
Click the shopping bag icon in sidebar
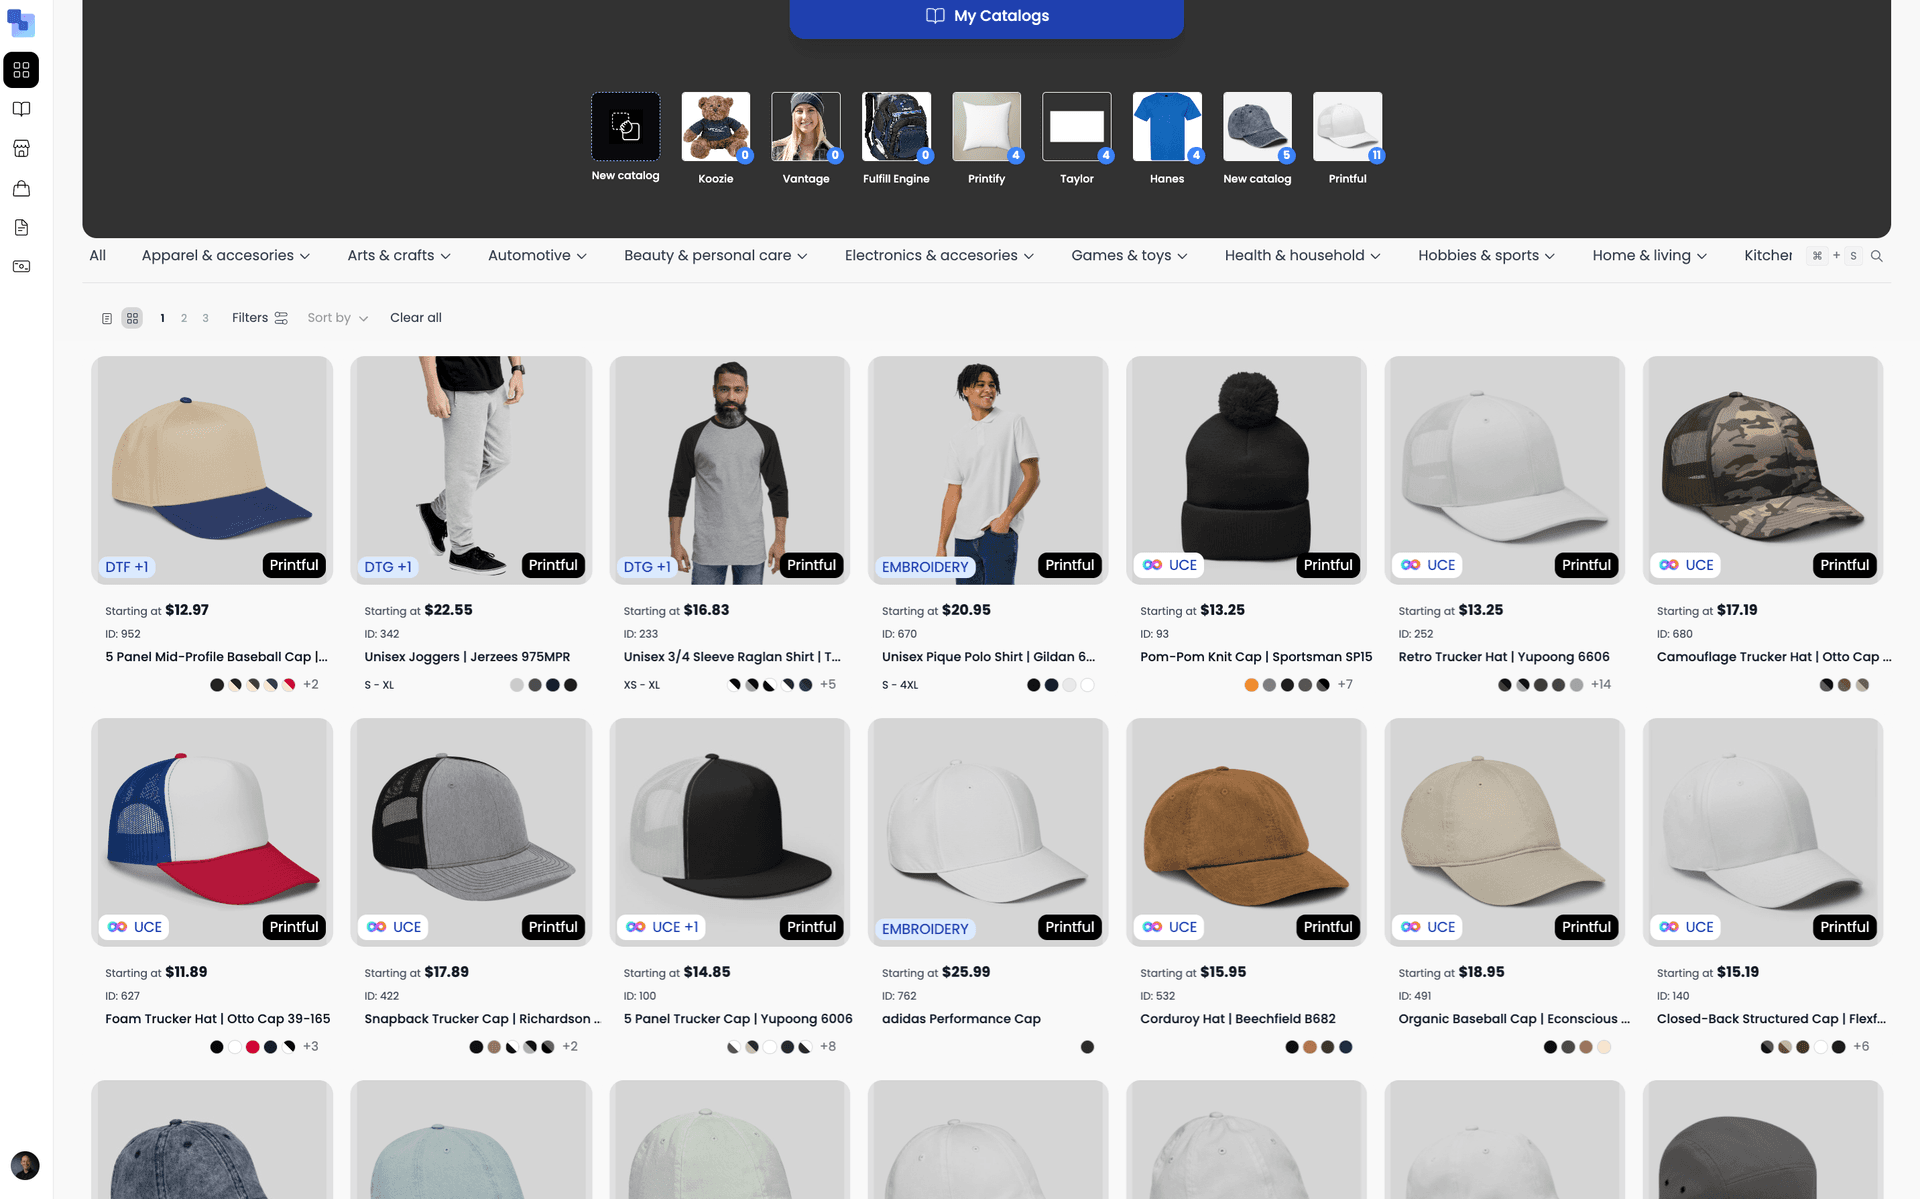tap(21, 188)
